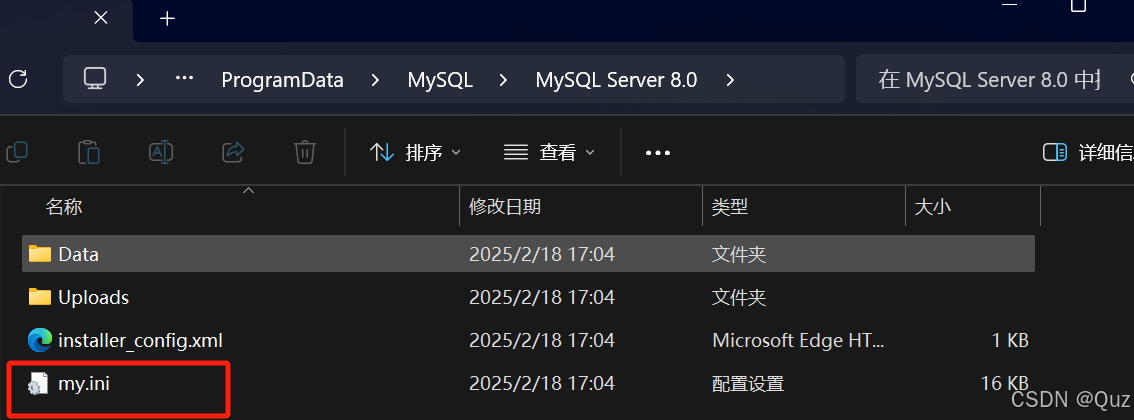Viewport: 1134px width, 420px height.
Task: Click Uploads modified date 2025/2/18 17:04
Action: click(x=542, y=297)
